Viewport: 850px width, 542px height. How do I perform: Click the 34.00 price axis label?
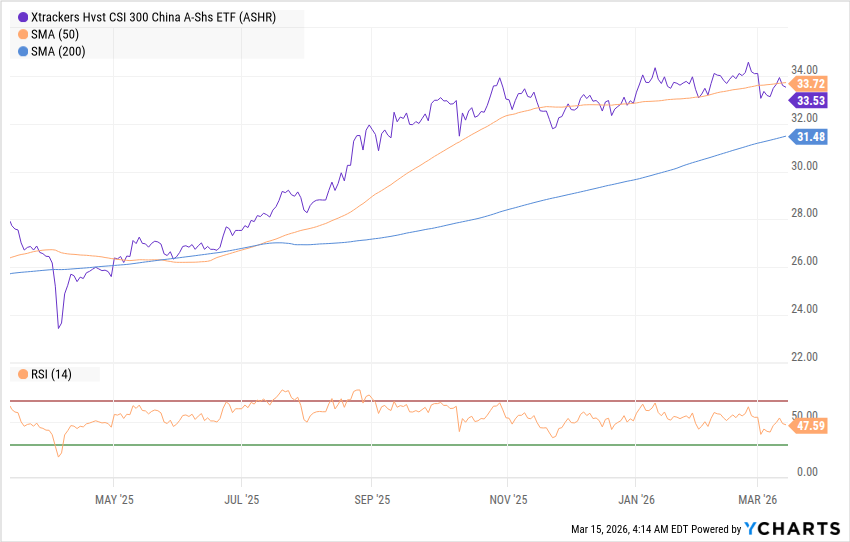pos(804,70)
